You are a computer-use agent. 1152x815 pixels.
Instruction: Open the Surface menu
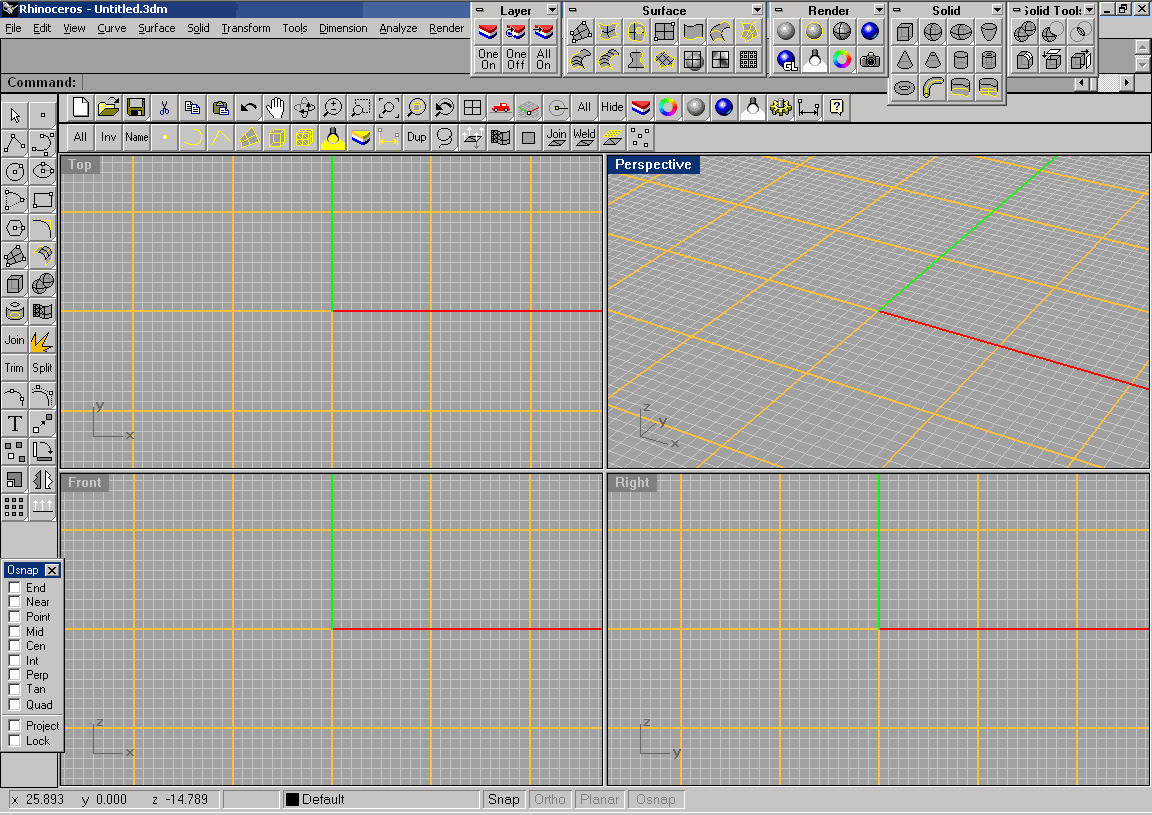tap(156, 28)
